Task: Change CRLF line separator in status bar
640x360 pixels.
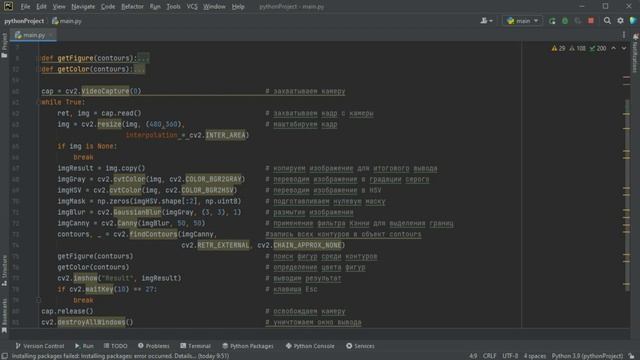Action: (489, 356)
